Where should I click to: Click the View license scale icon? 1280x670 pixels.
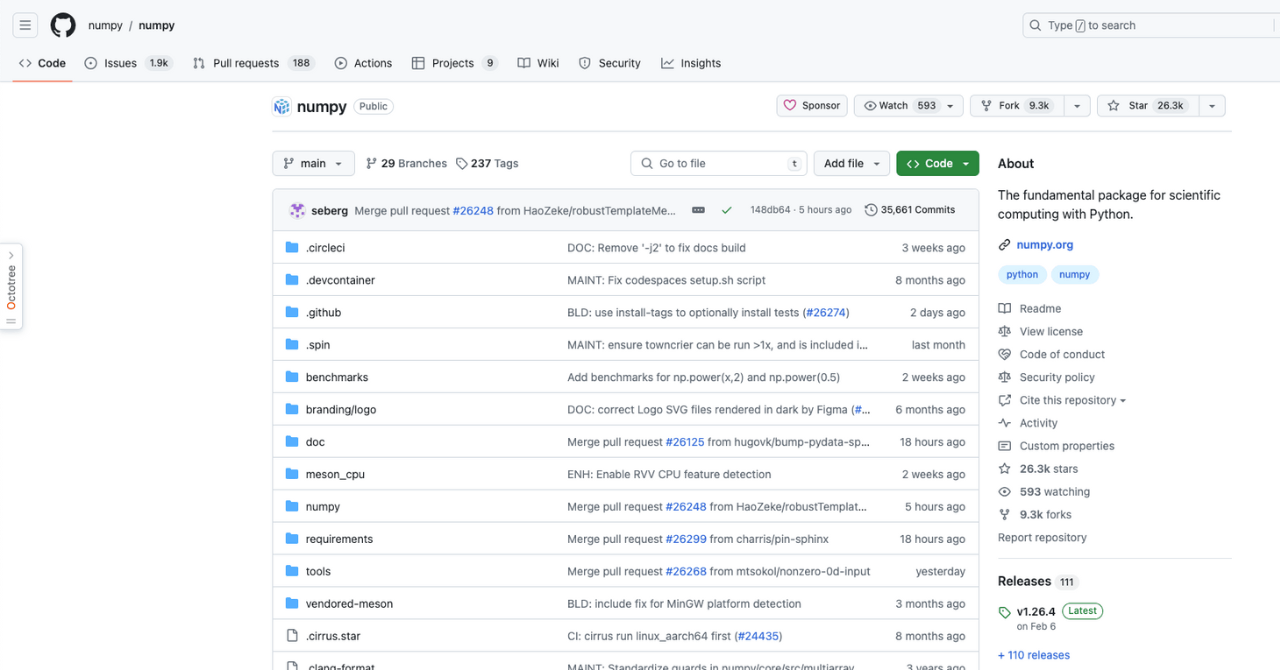click(x=1005, y=332)
